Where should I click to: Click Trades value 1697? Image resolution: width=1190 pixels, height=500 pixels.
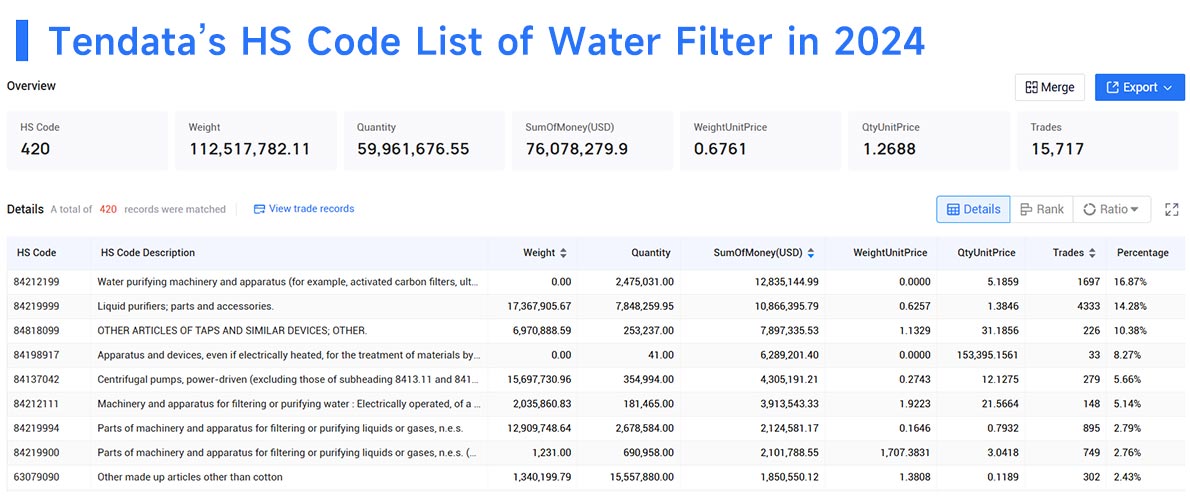pos(1087,281)
